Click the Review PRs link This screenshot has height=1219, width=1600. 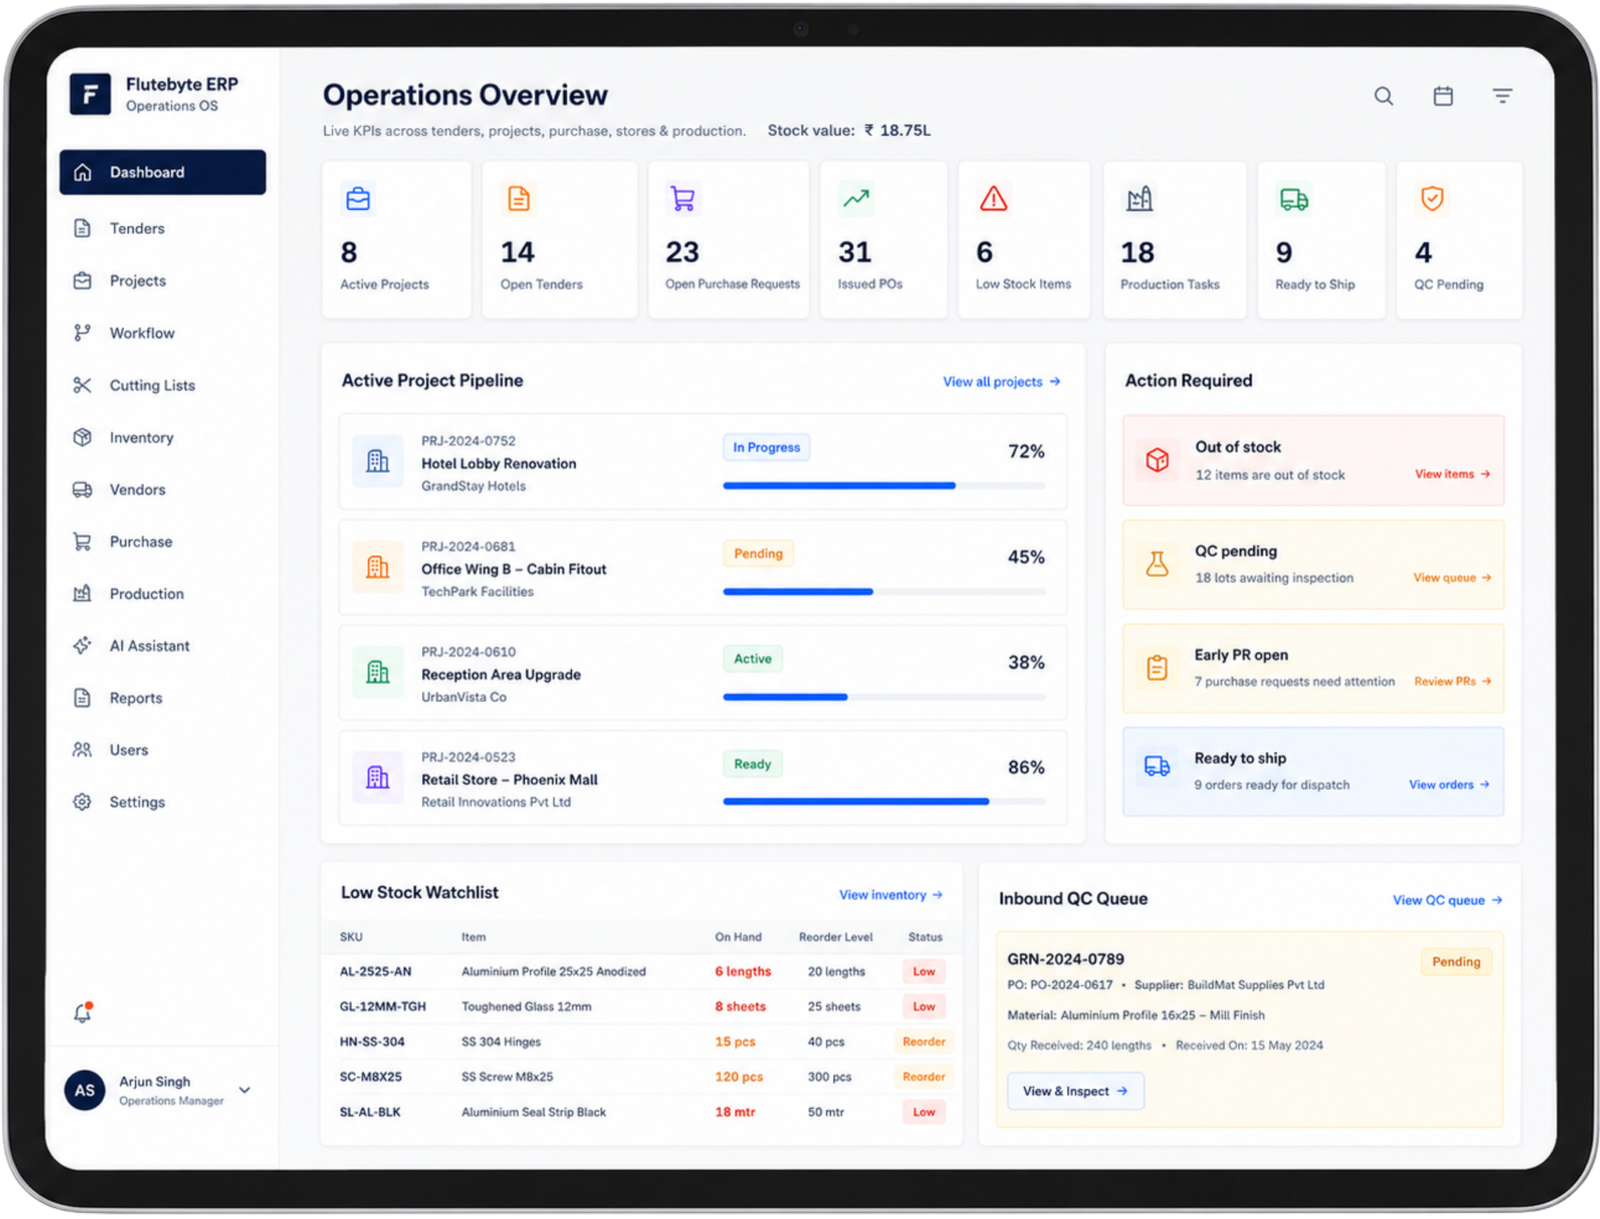point(1452,682)
